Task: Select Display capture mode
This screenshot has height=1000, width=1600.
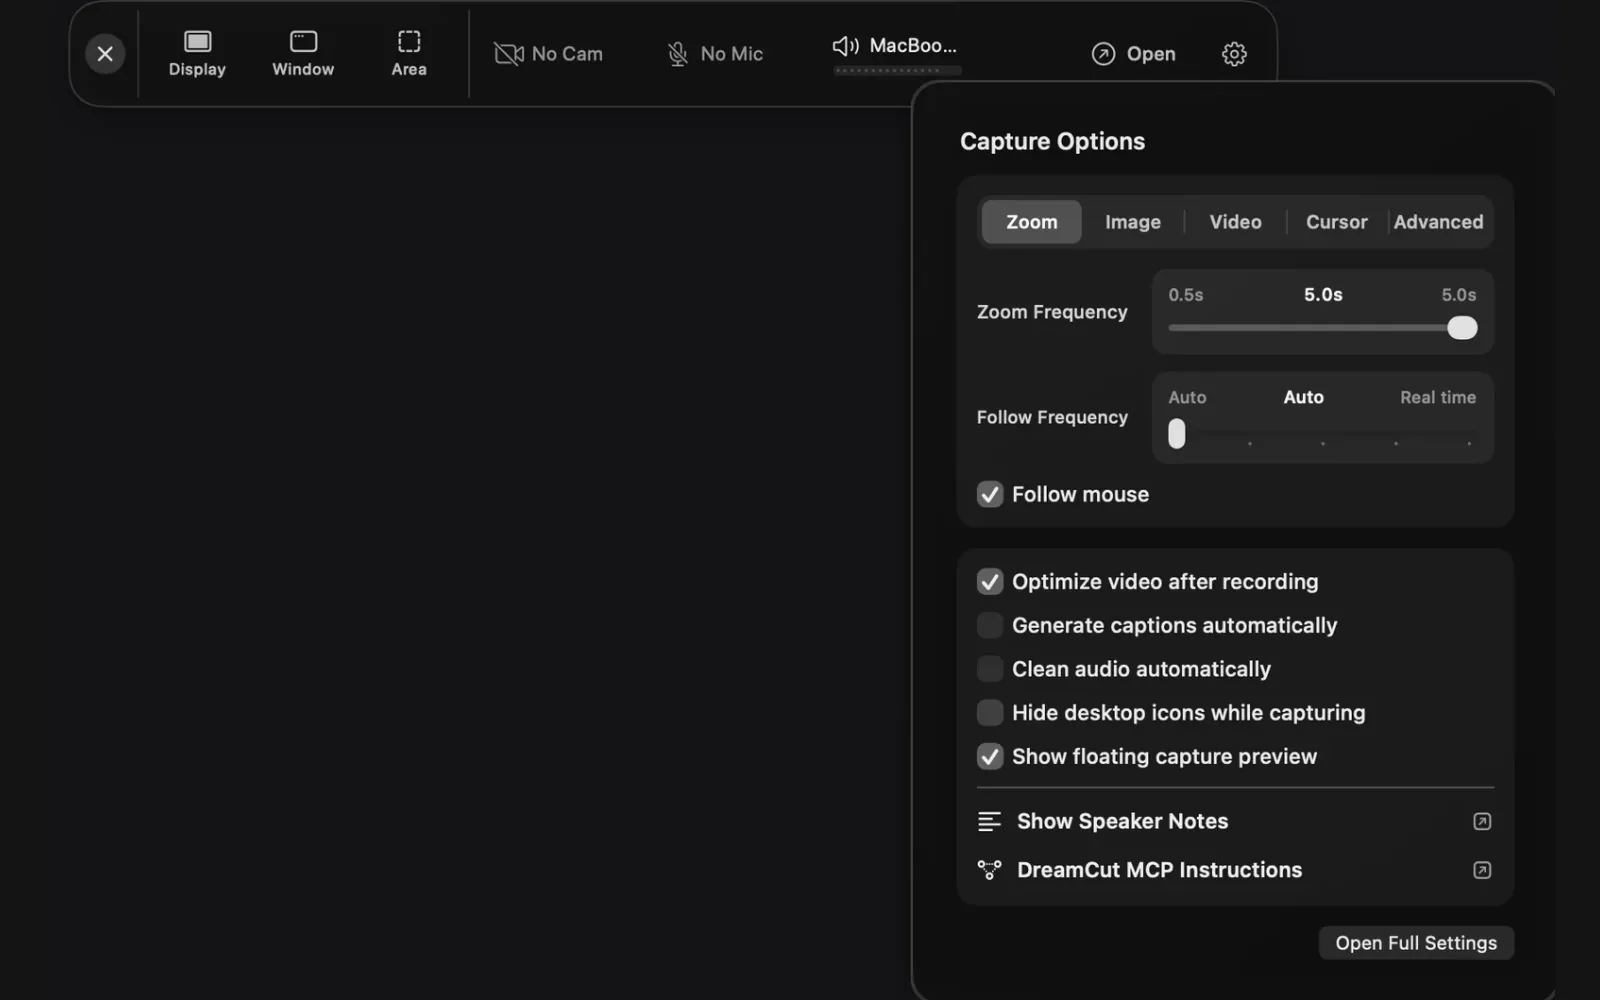Action: (197, 54)
